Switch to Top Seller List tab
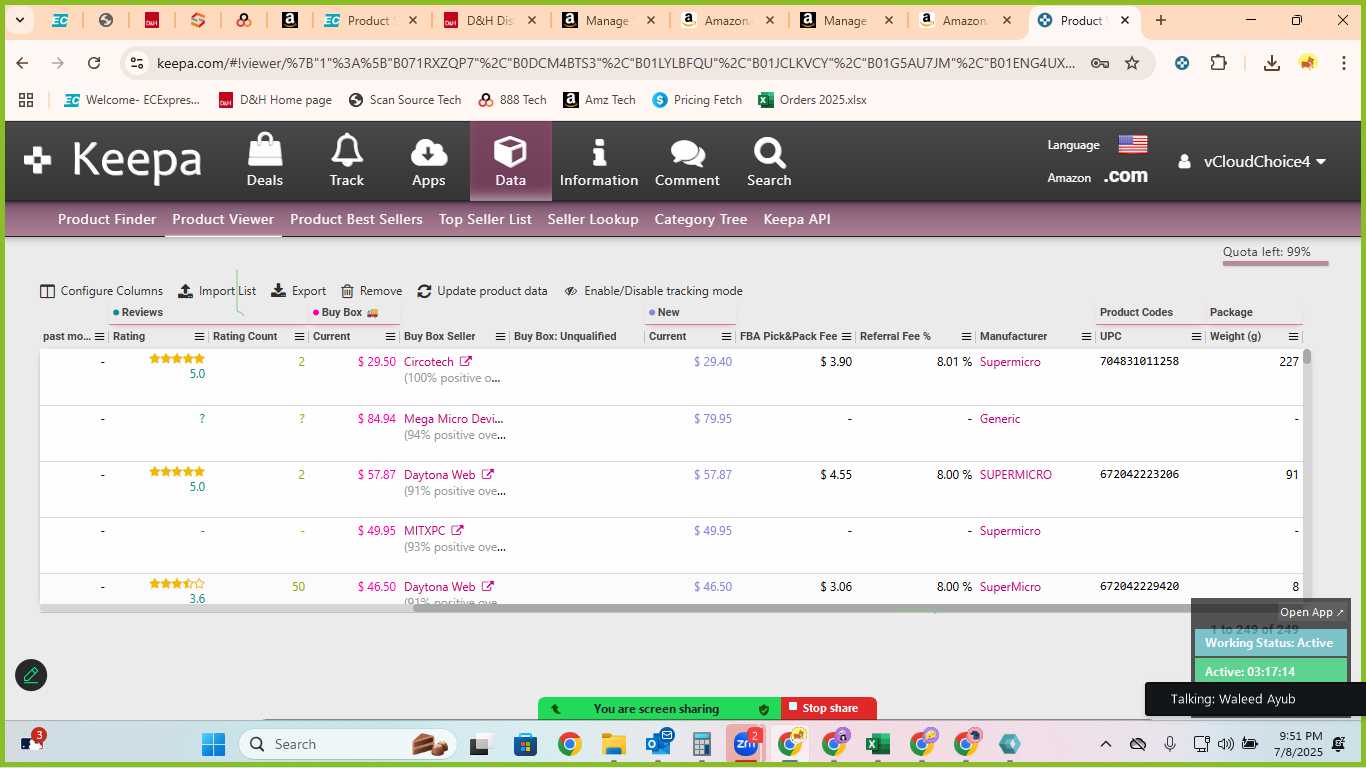 [485, 219]
